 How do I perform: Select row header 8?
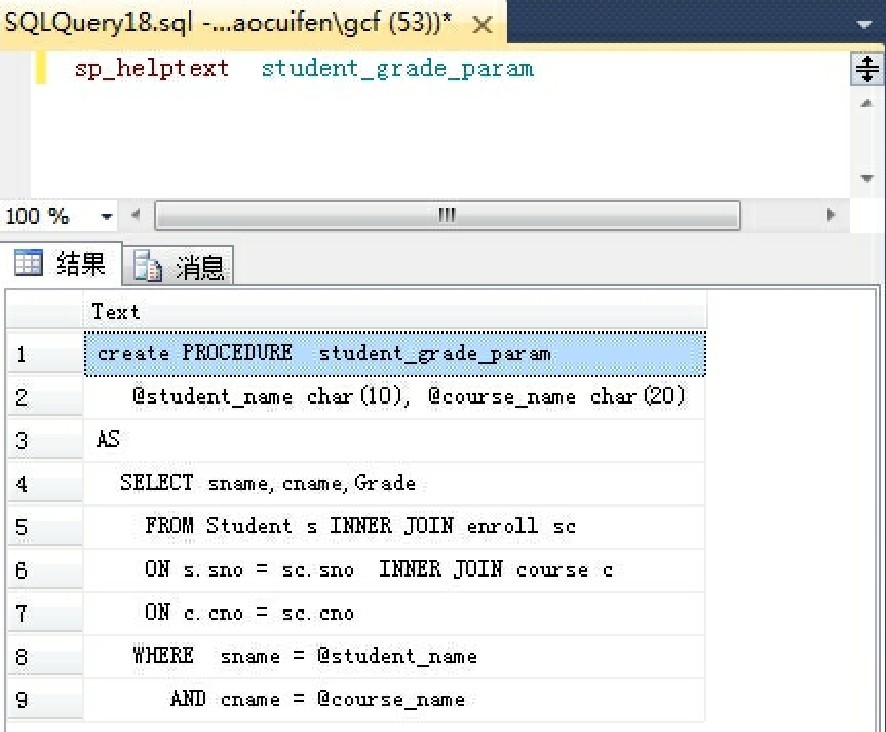(45, 657)
